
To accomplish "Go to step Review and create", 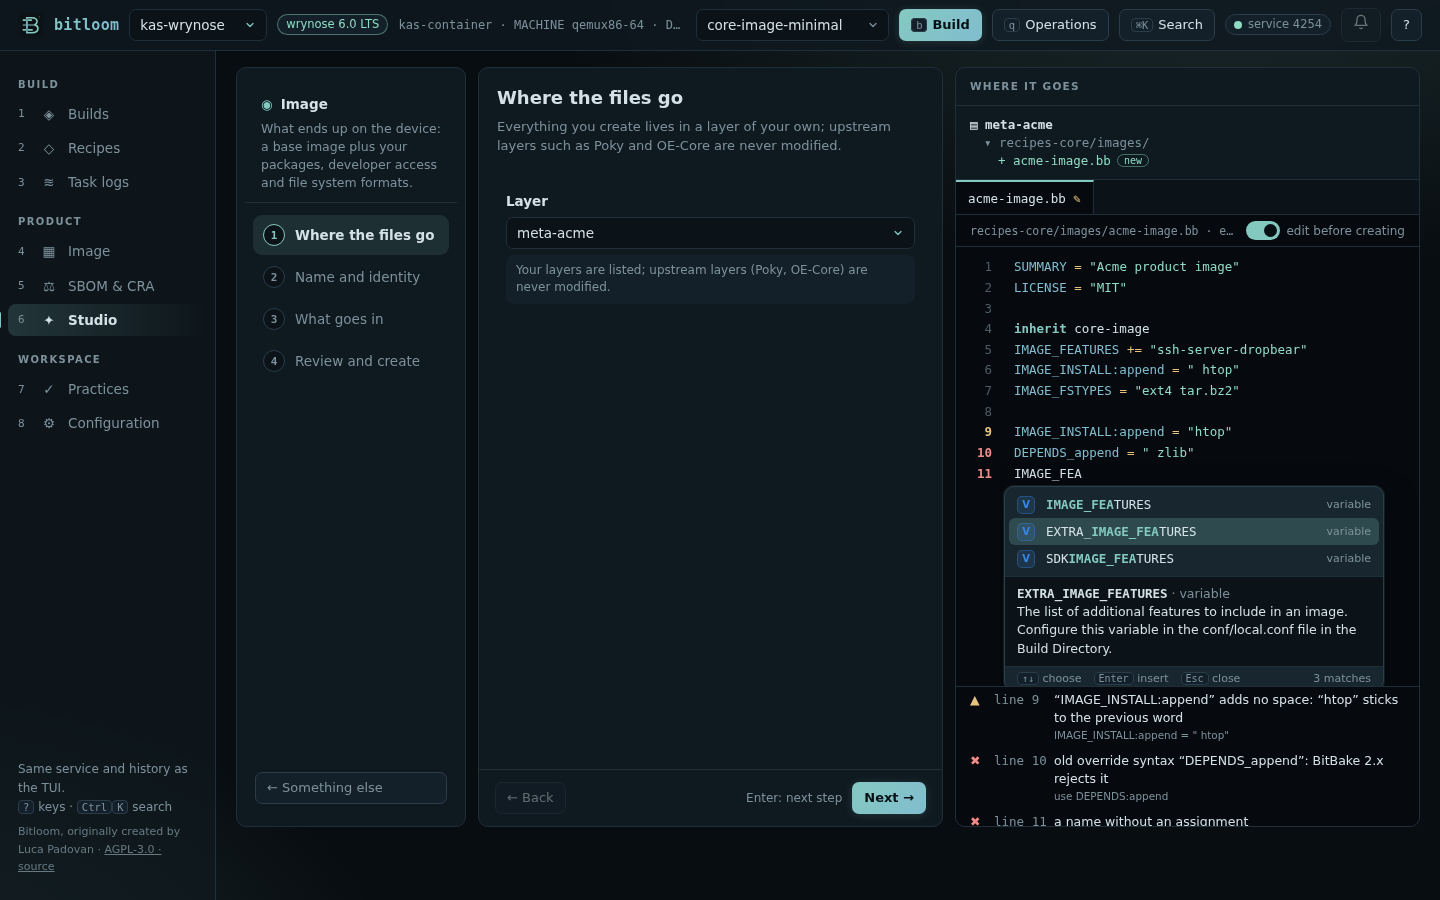I will tap(351, 361).
